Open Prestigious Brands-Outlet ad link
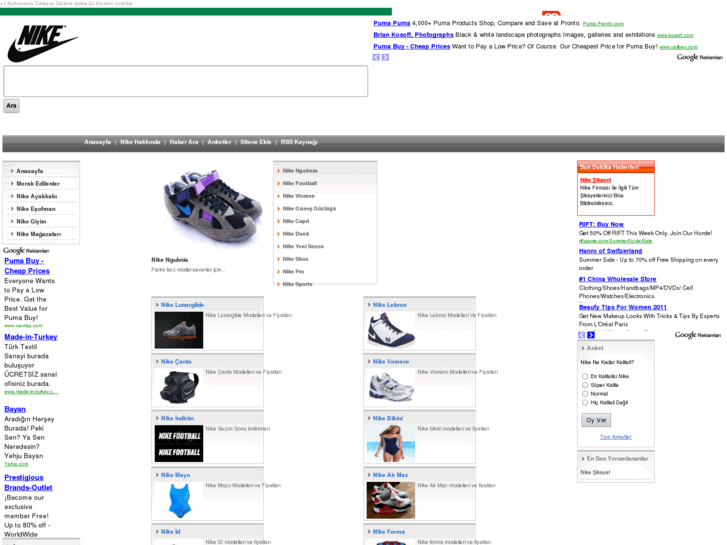The width and height of the screenshot is (727, 545). 28,482
